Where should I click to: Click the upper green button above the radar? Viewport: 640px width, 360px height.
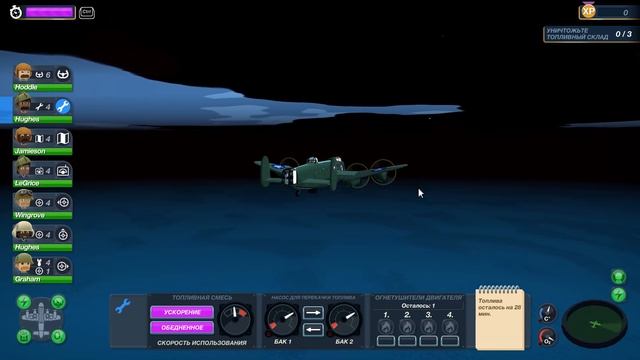619,277
